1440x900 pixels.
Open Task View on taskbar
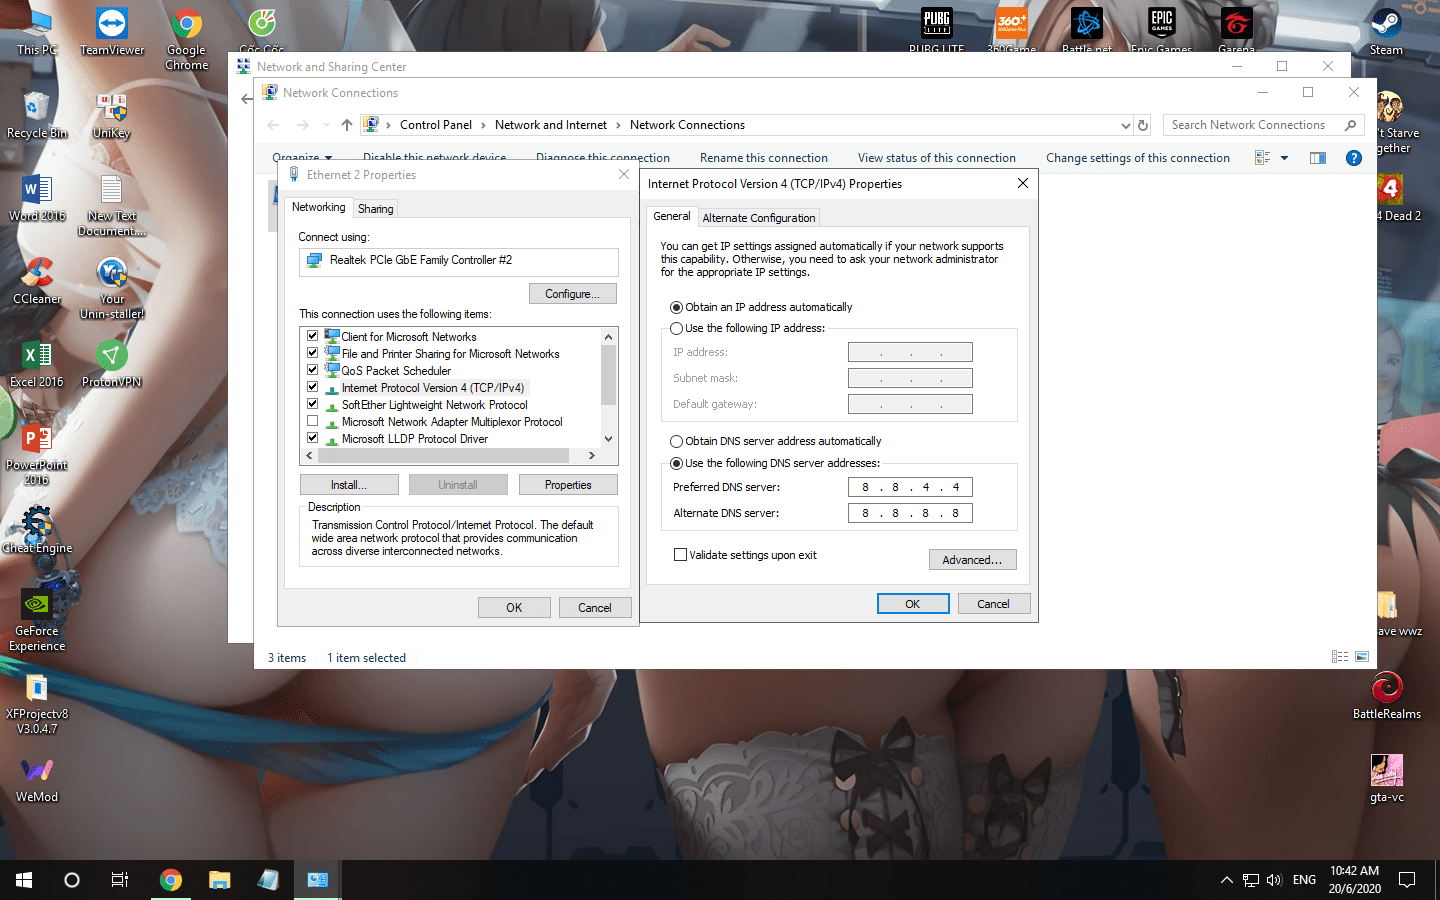(x=120, y=880)
